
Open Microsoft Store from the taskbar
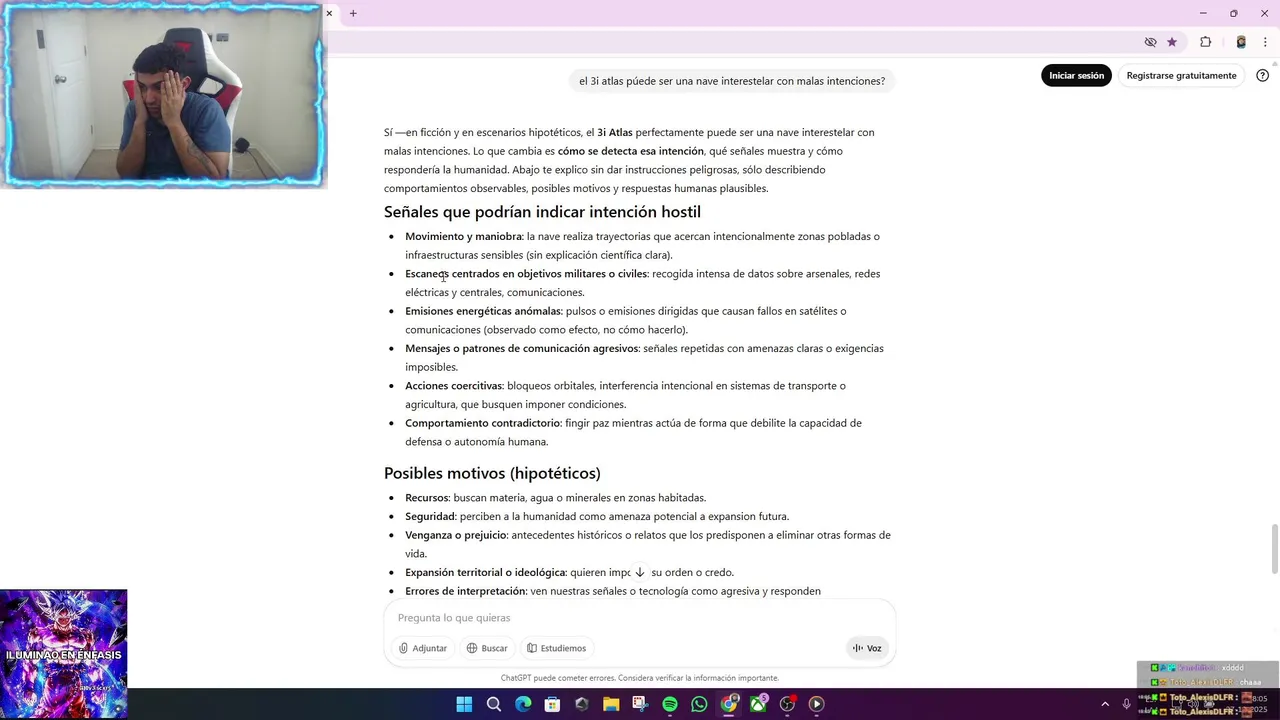click(x=552, y=704)
